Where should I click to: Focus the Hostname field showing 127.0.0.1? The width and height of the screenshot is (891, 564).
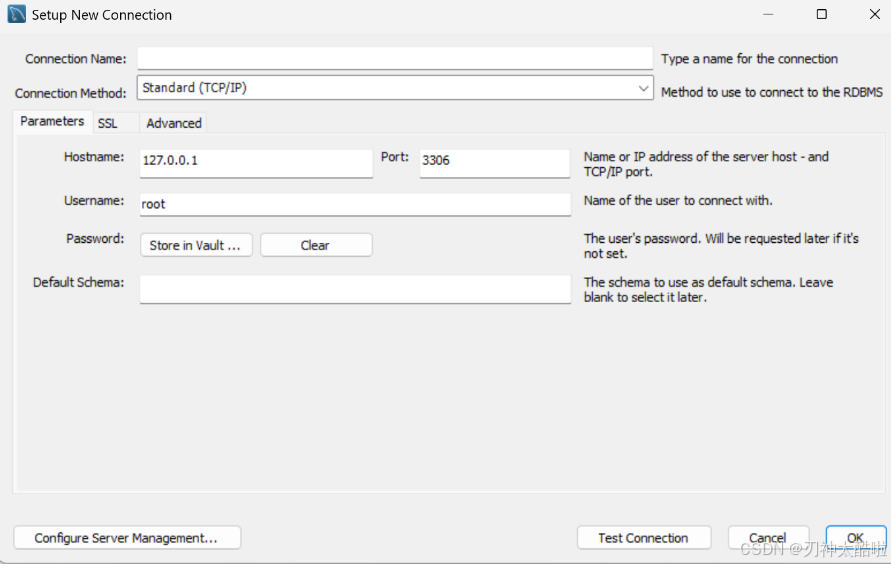pos(256,164)
